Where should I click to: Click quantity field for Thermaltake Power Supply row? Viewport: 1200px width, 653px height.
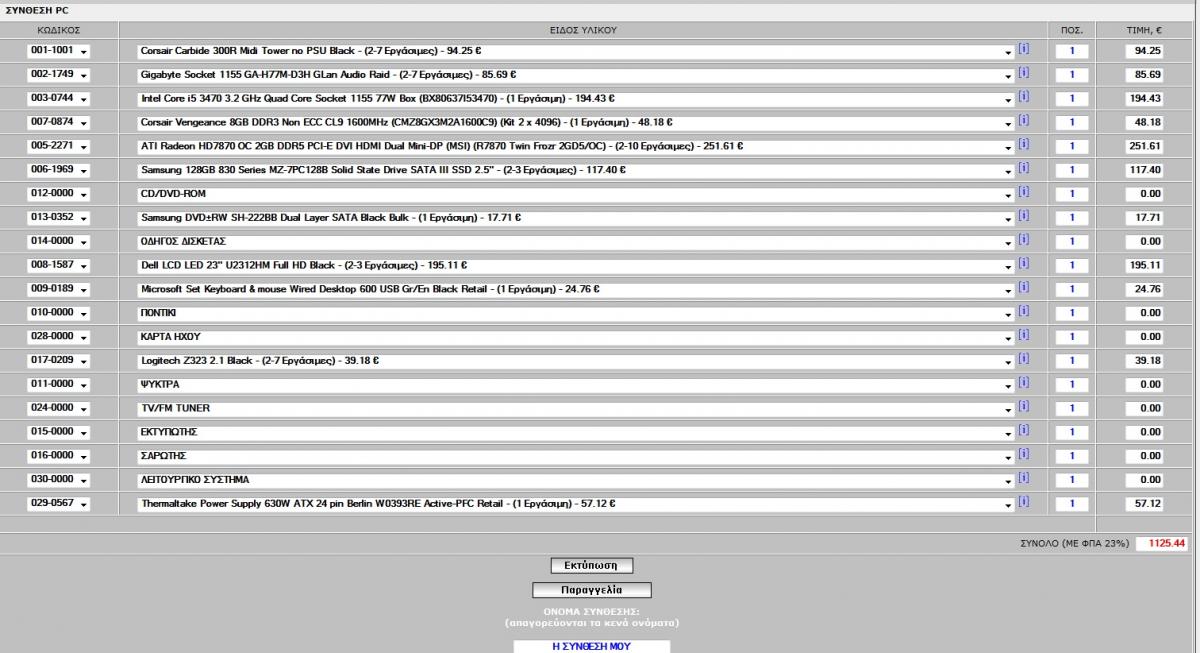(1072, 504)
